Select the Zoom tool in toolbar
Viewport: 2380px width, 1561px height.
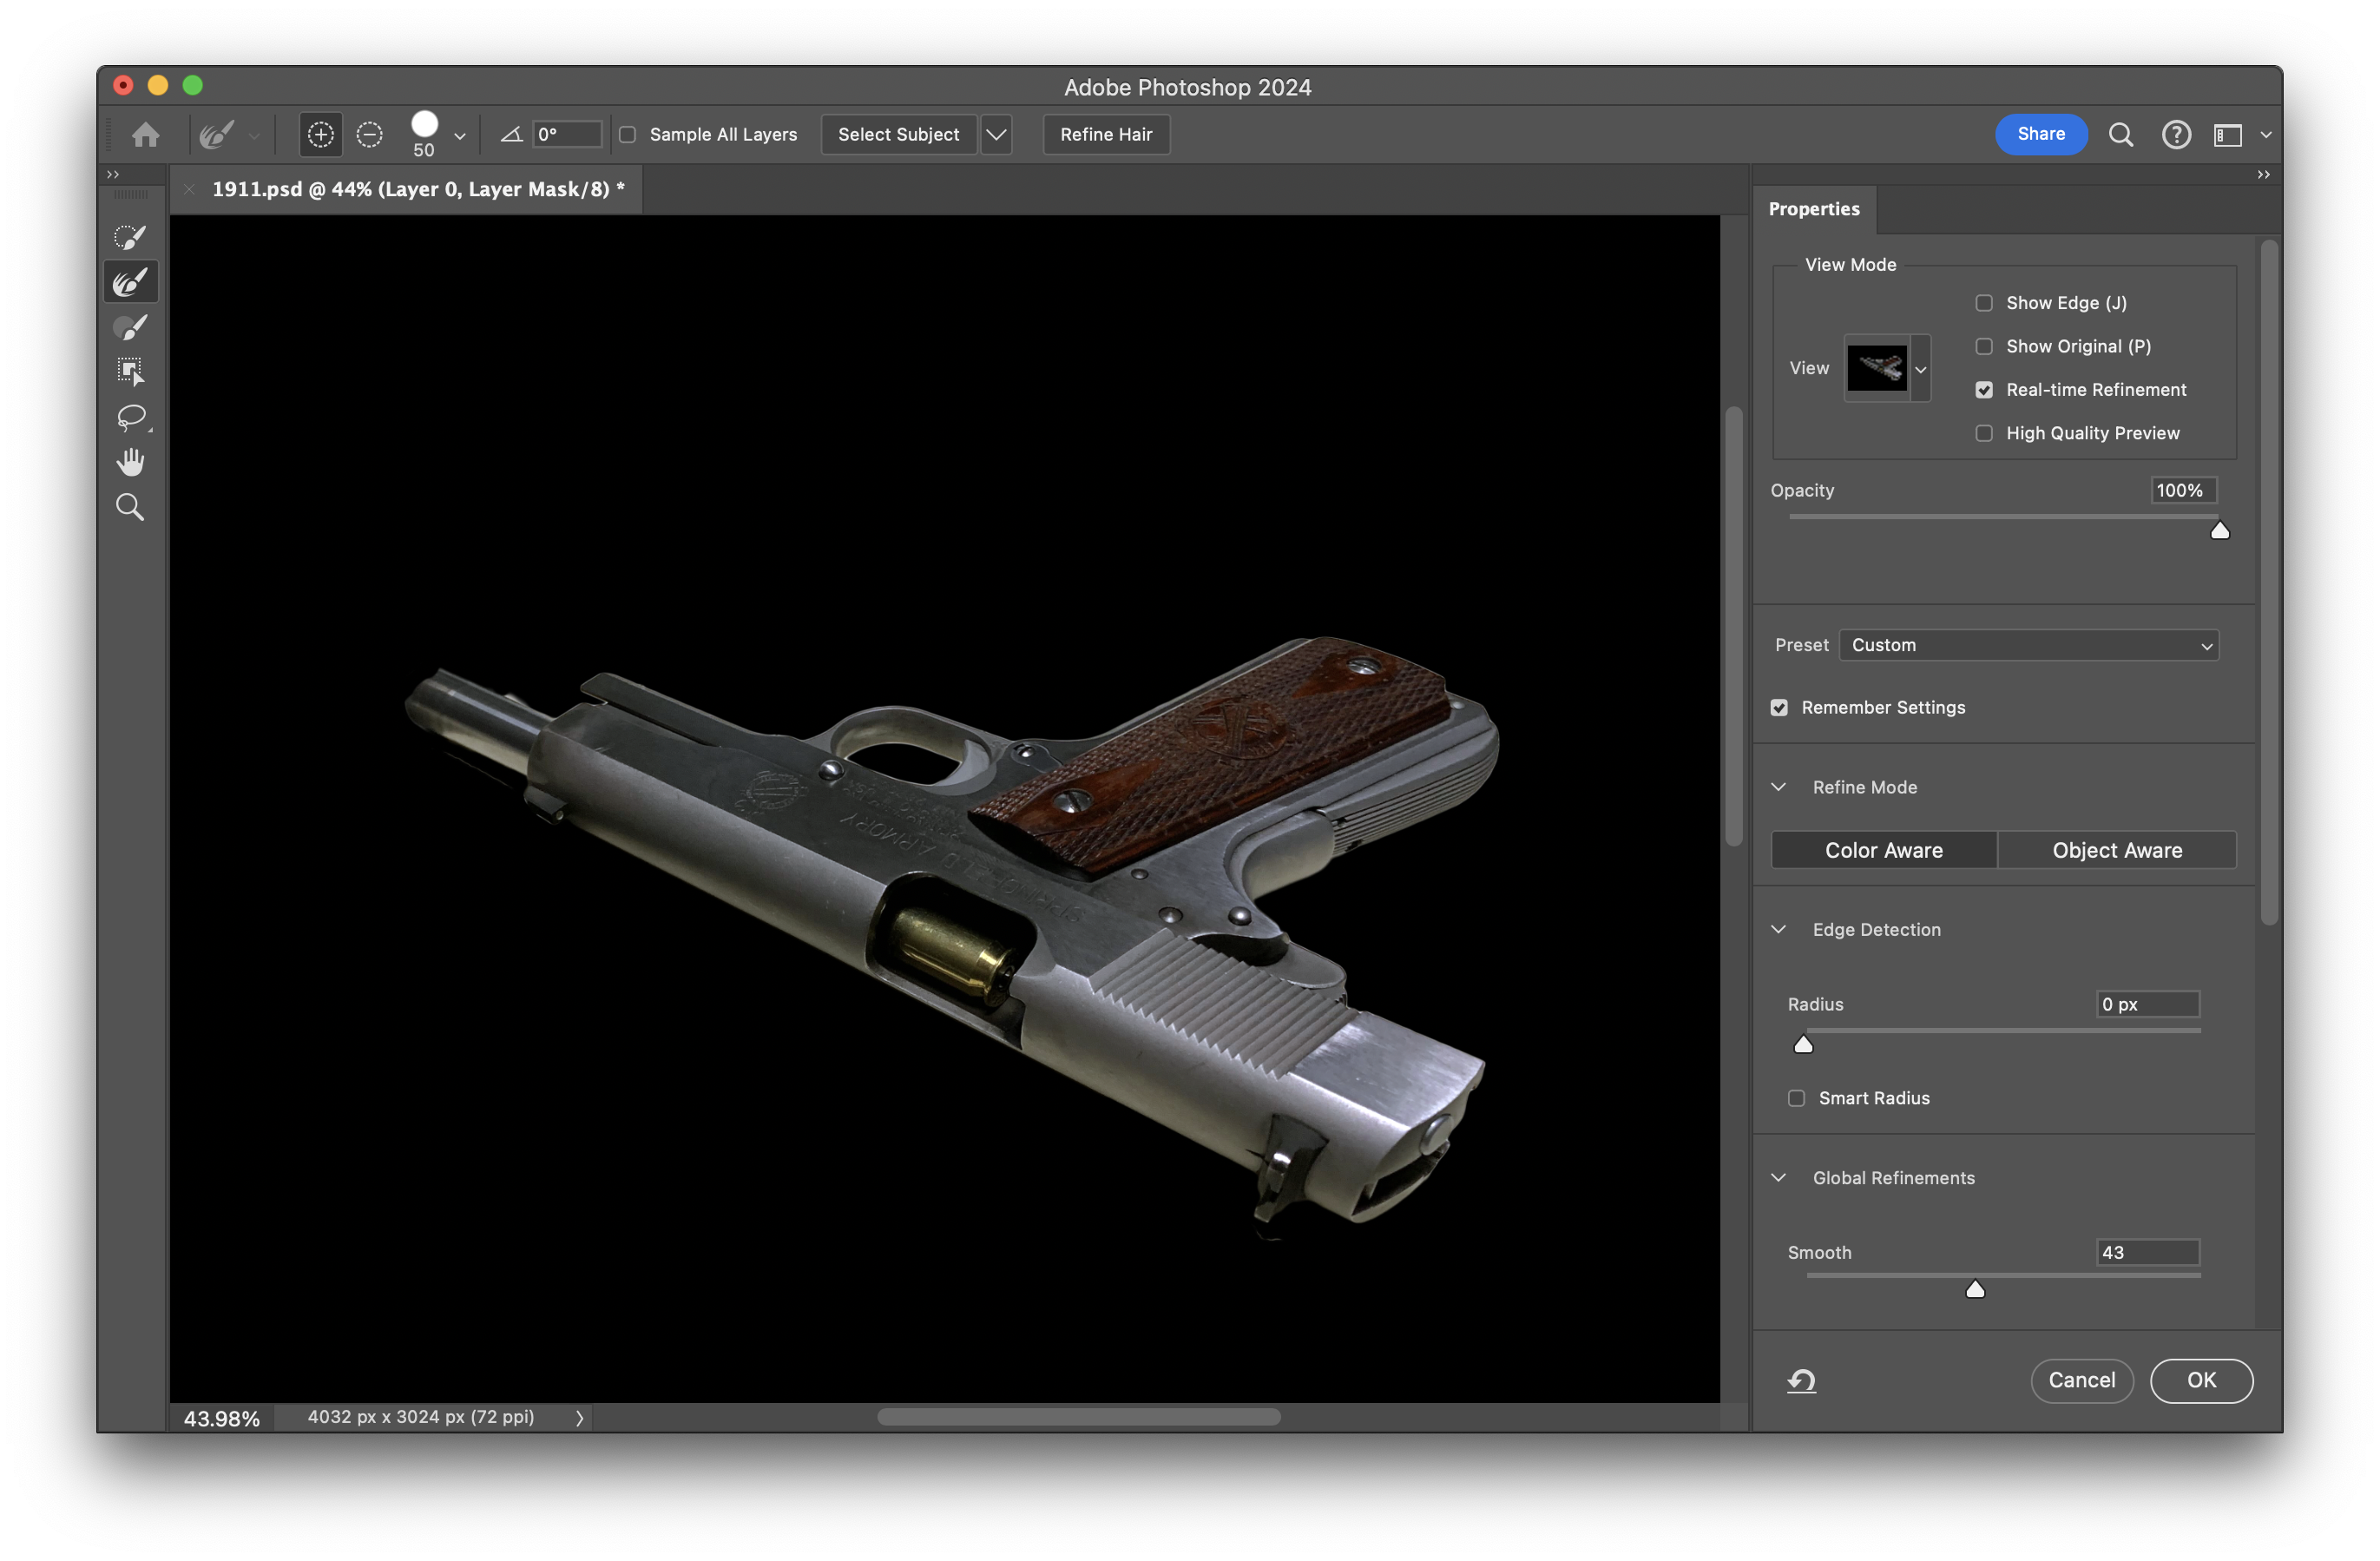pyautogui.click(x=130, y=507)
